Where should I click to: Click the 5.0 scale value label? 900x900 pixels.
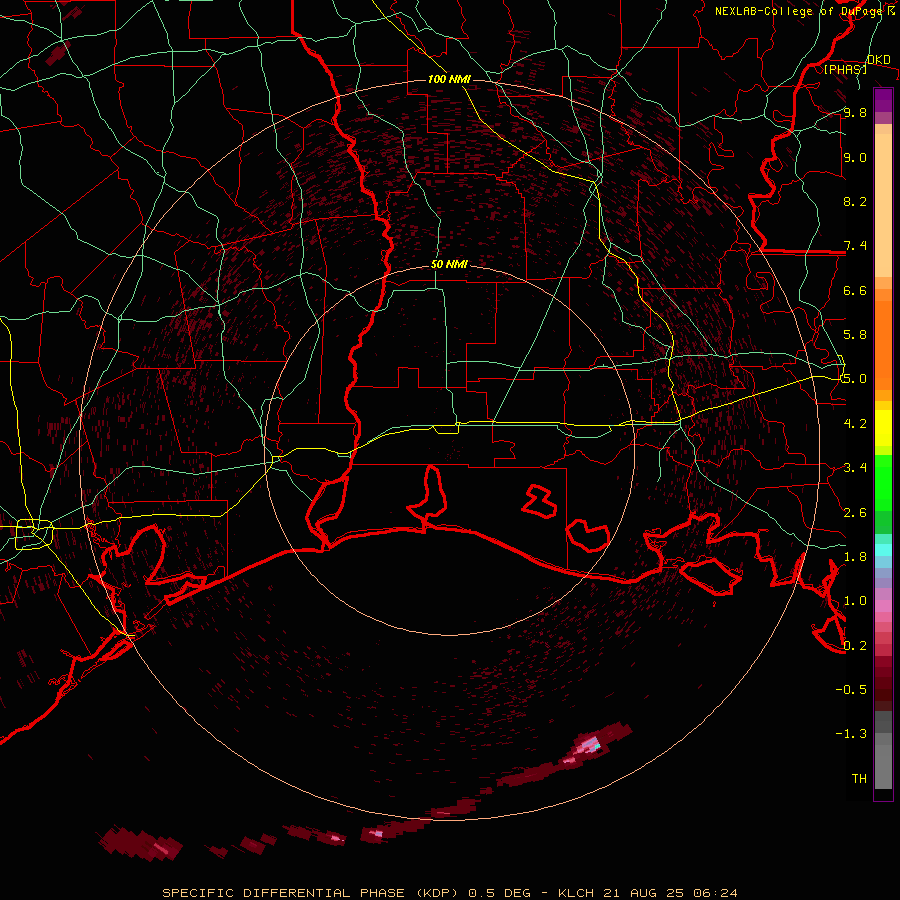(x=855, y=379)
